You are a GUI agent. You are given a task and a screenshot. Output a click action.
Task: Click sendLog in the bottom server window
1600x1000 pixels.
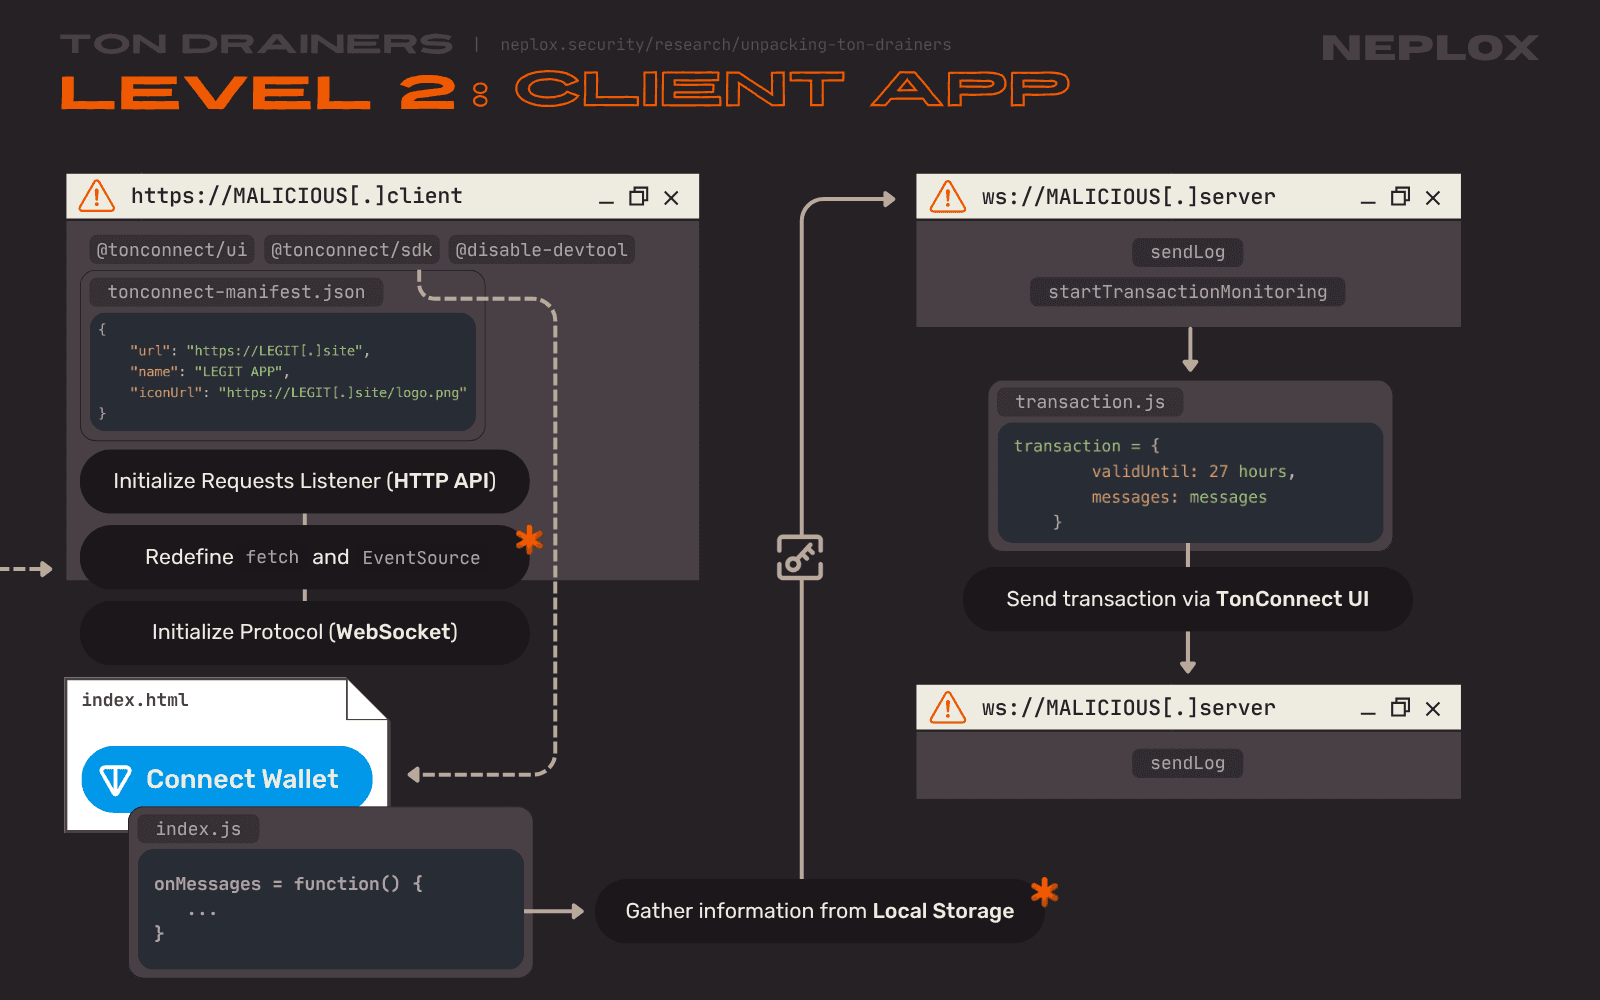[1187, 763]
